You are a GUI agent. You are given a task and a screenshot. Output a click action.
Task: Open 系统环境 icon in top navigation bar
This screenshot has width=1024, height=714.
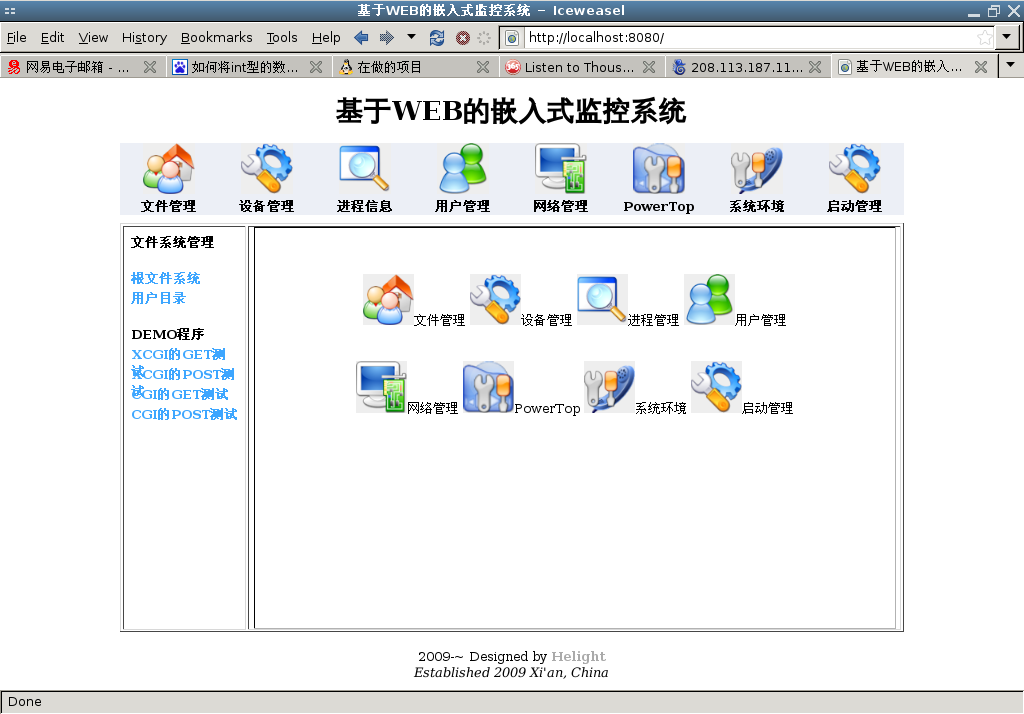[756, 170]
